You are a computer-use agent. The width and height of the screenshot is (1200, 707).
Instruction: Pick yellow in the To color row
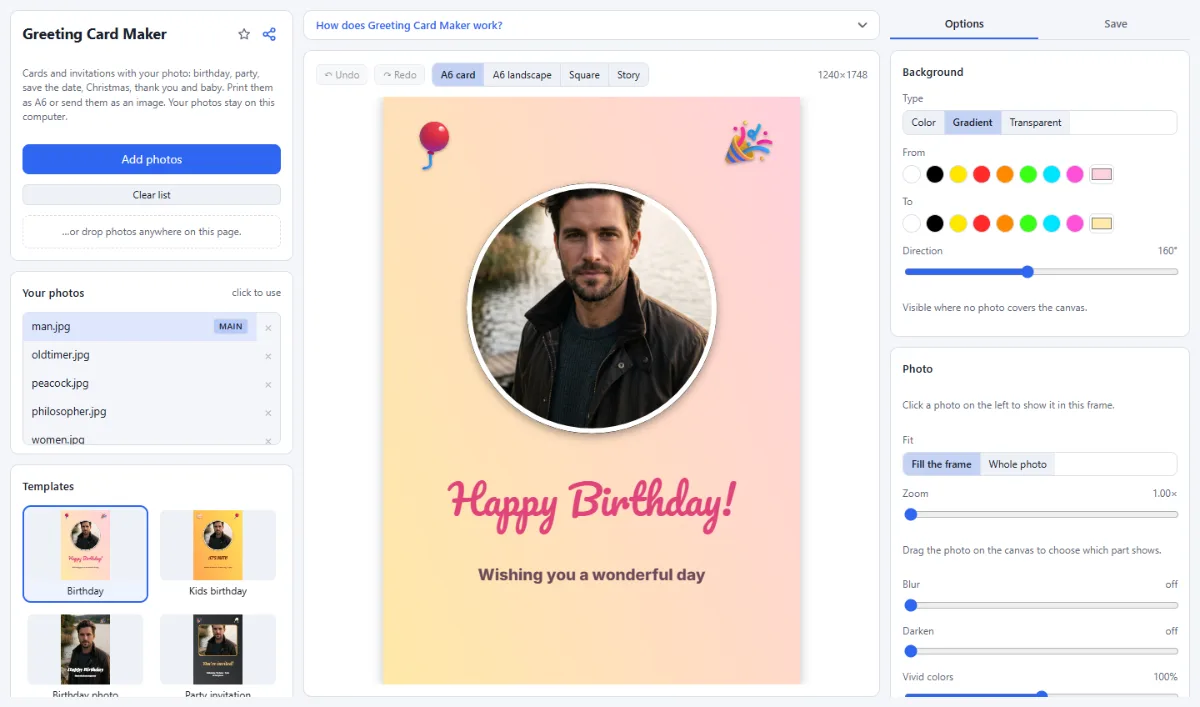pyautogui.click(x=958, y=223)
